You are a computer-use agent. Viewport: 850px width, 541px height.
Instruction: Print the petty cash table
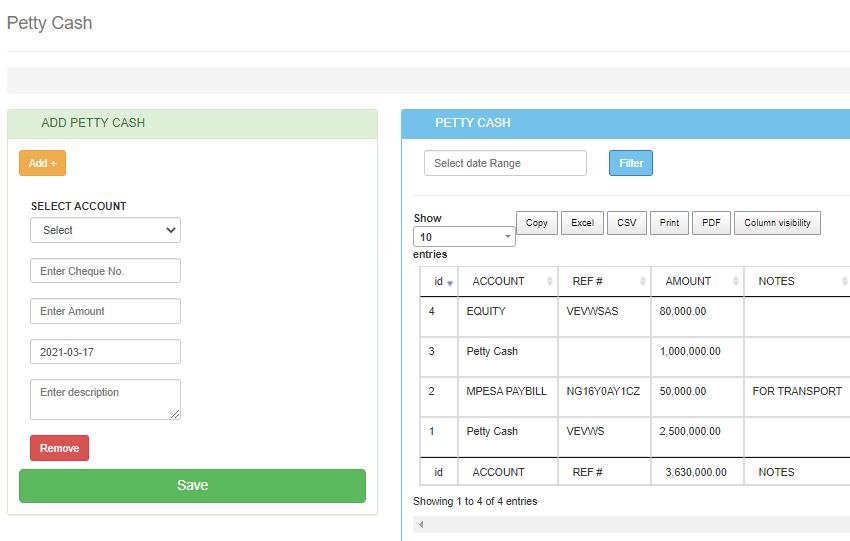click(x=669, y=223)
